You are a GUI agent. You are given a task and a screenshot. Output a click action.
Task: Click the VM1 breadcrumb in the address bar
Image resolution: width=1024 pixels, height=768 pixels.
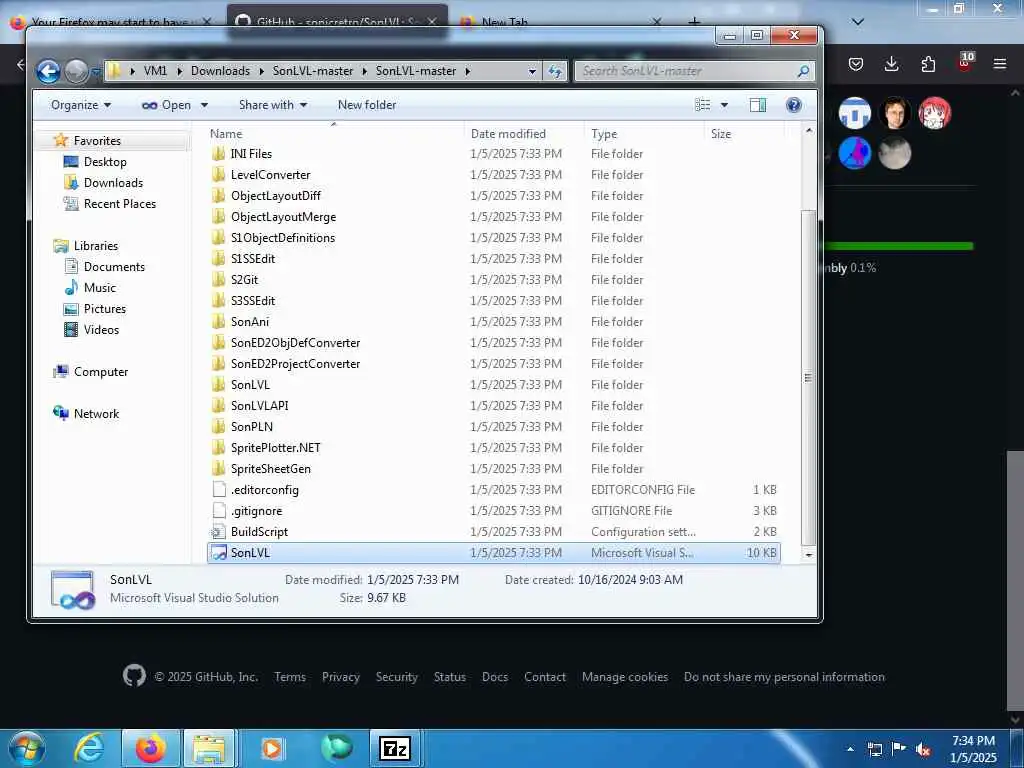click(155, 71)
